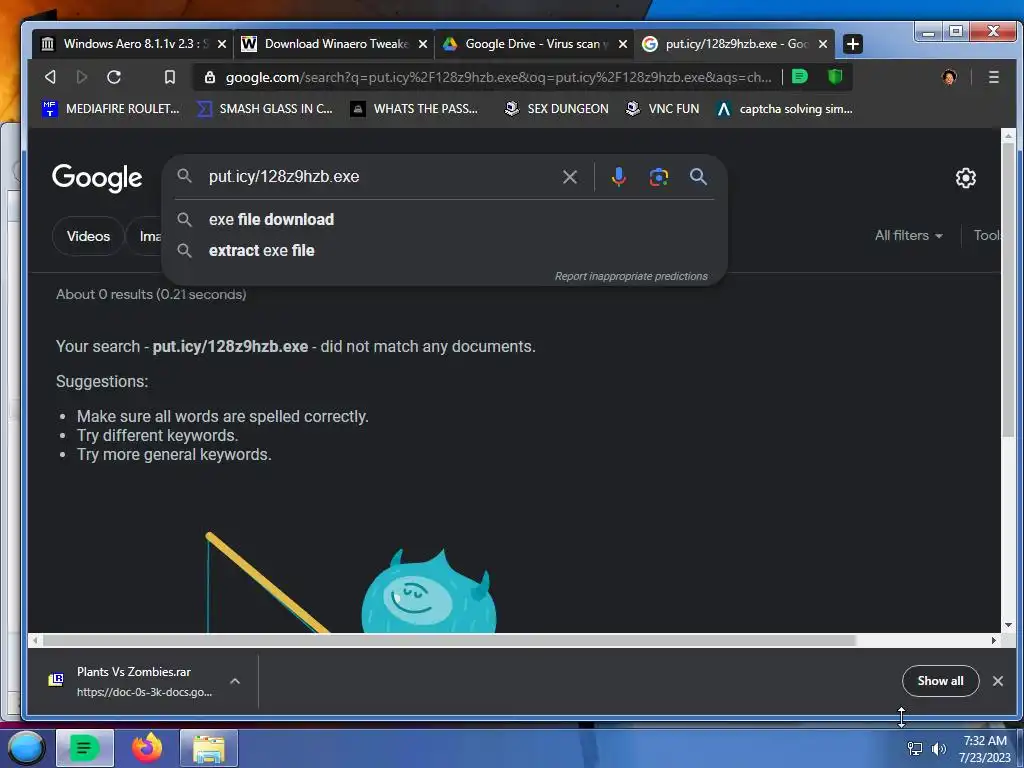The width and height of the screenshot is (1024, 768).
Task: Open the browser profile avatar
Action: click(x=949, y=77)
